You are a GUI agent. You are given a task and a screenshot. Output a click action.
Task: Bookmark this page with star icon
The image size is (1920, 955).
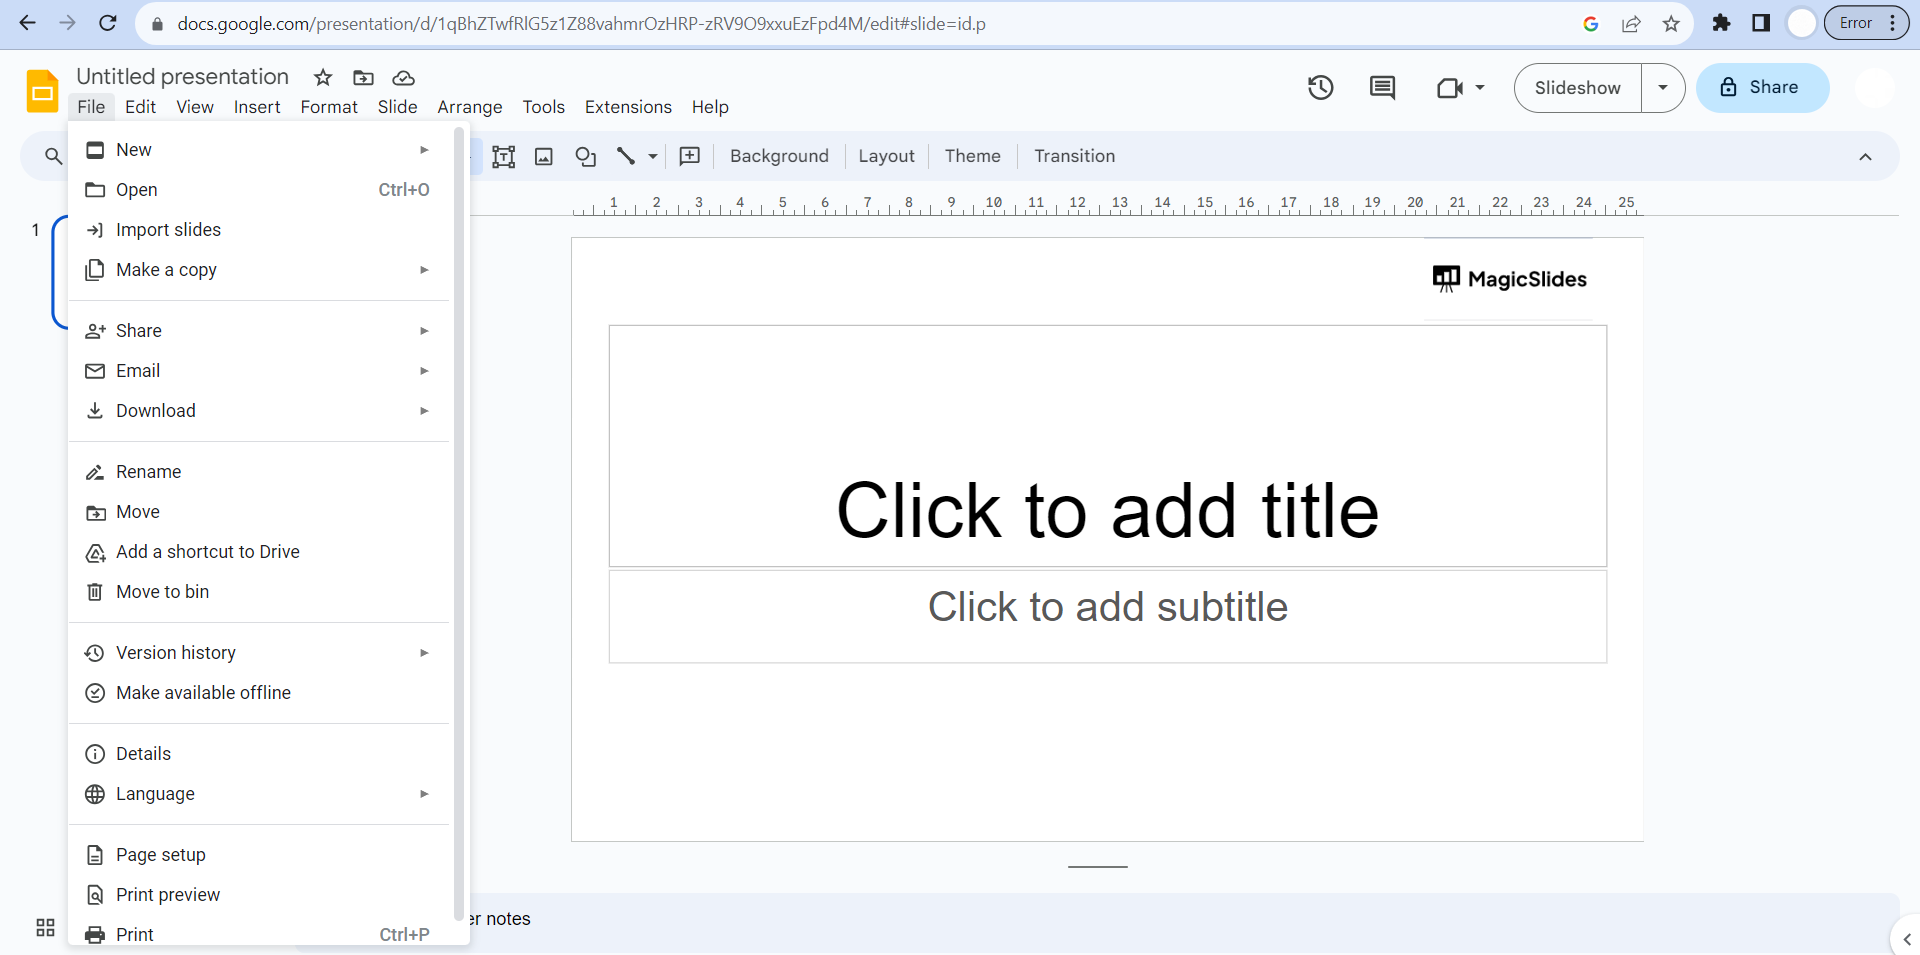[1671, 24]
